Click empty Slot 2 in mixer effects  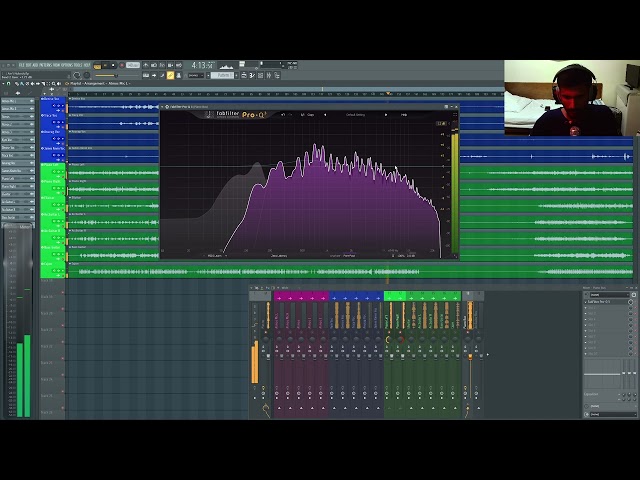[606, 308]
